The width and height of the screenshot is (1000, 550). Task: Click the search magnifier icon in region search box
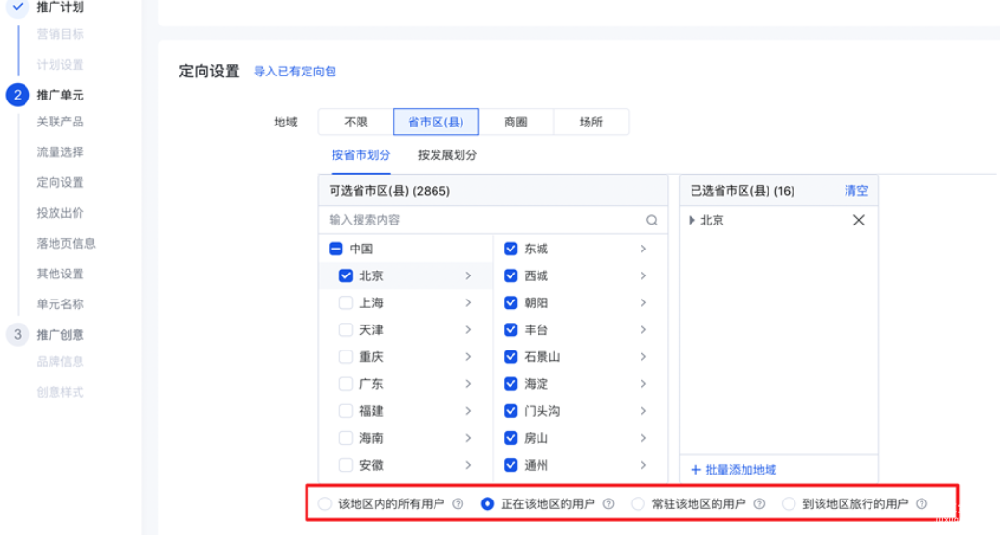tap(652, 220)
